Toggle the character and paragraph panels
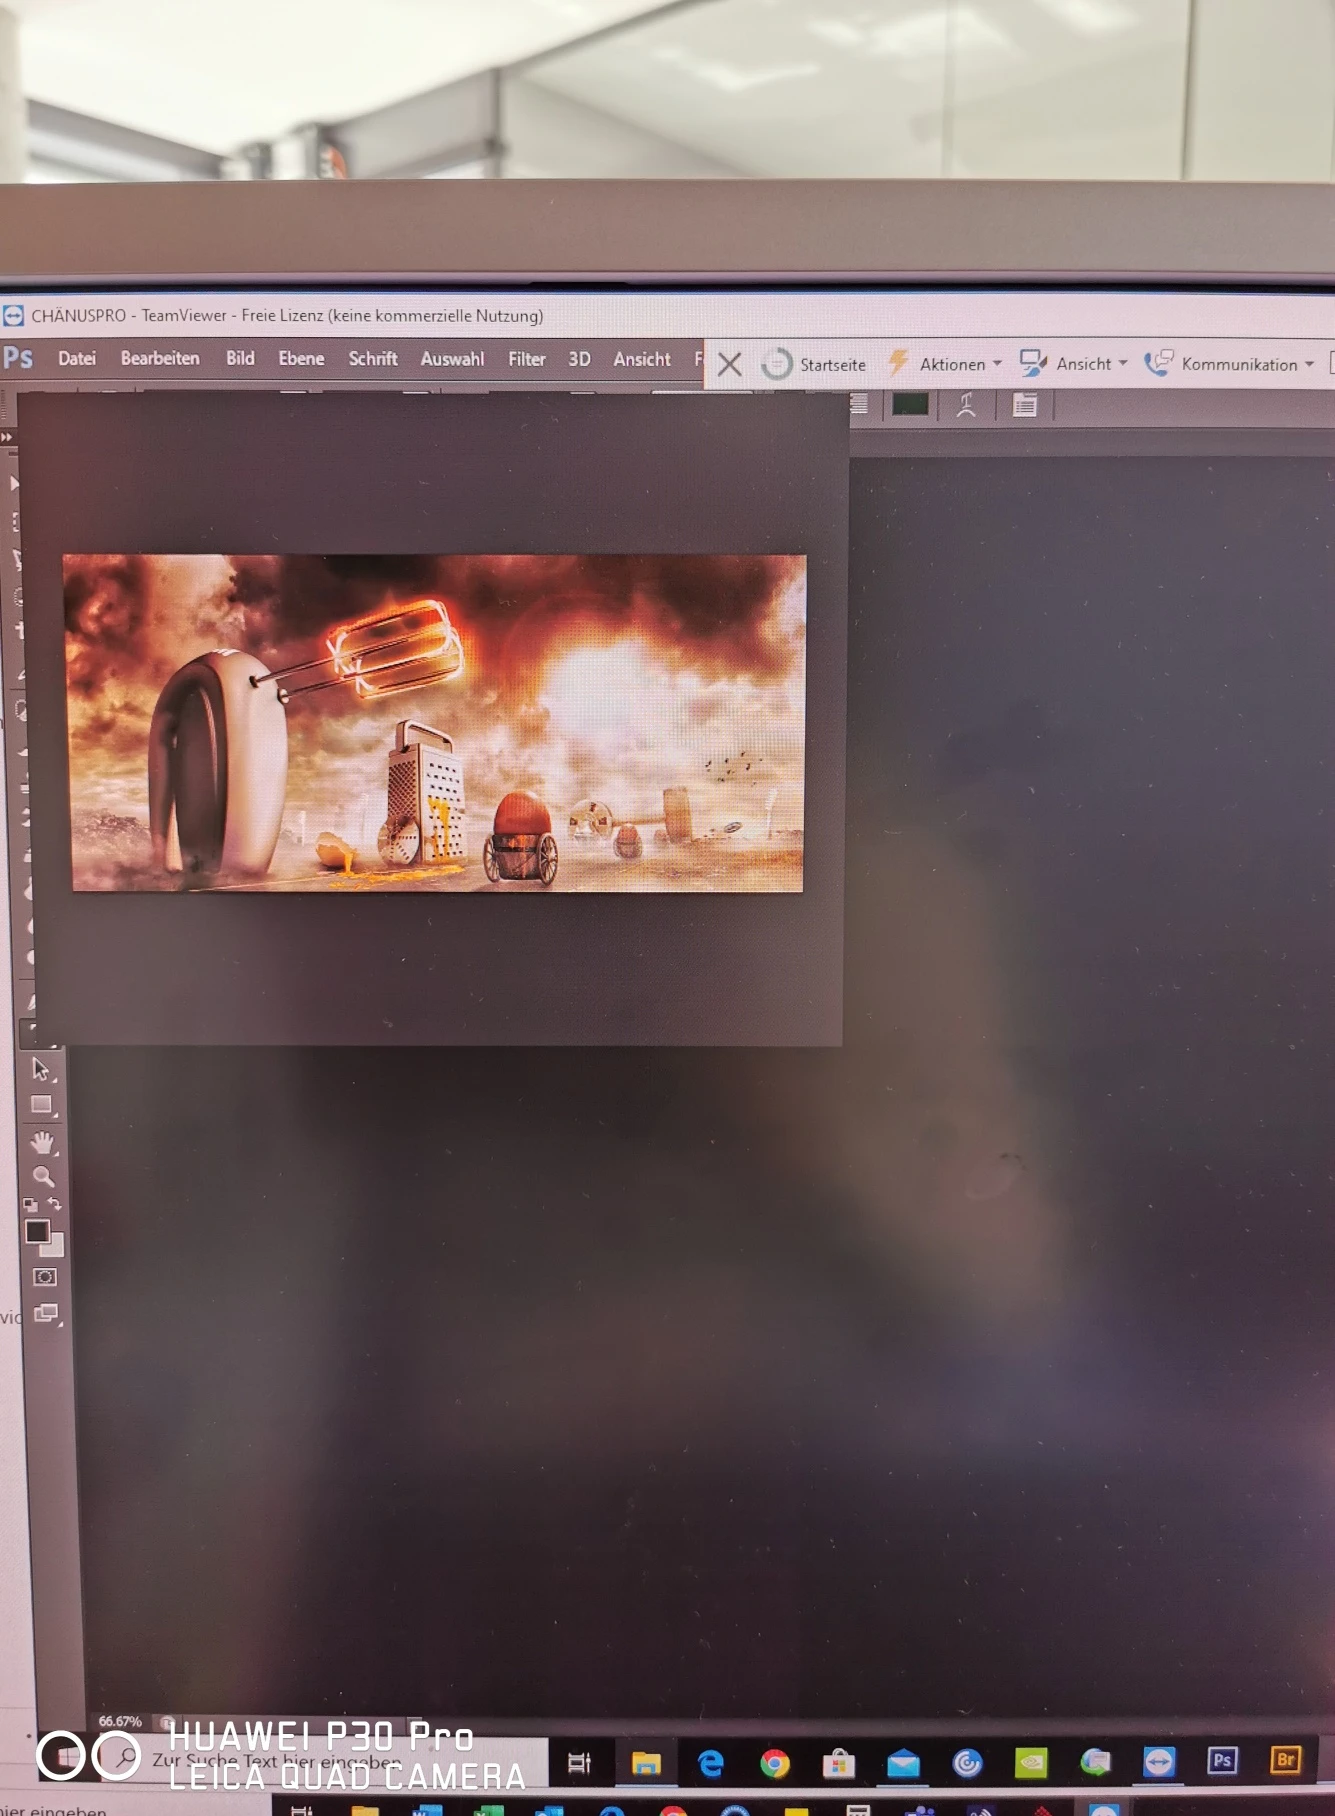This screenshot has height=1816, width=1335. point(1025,405)
